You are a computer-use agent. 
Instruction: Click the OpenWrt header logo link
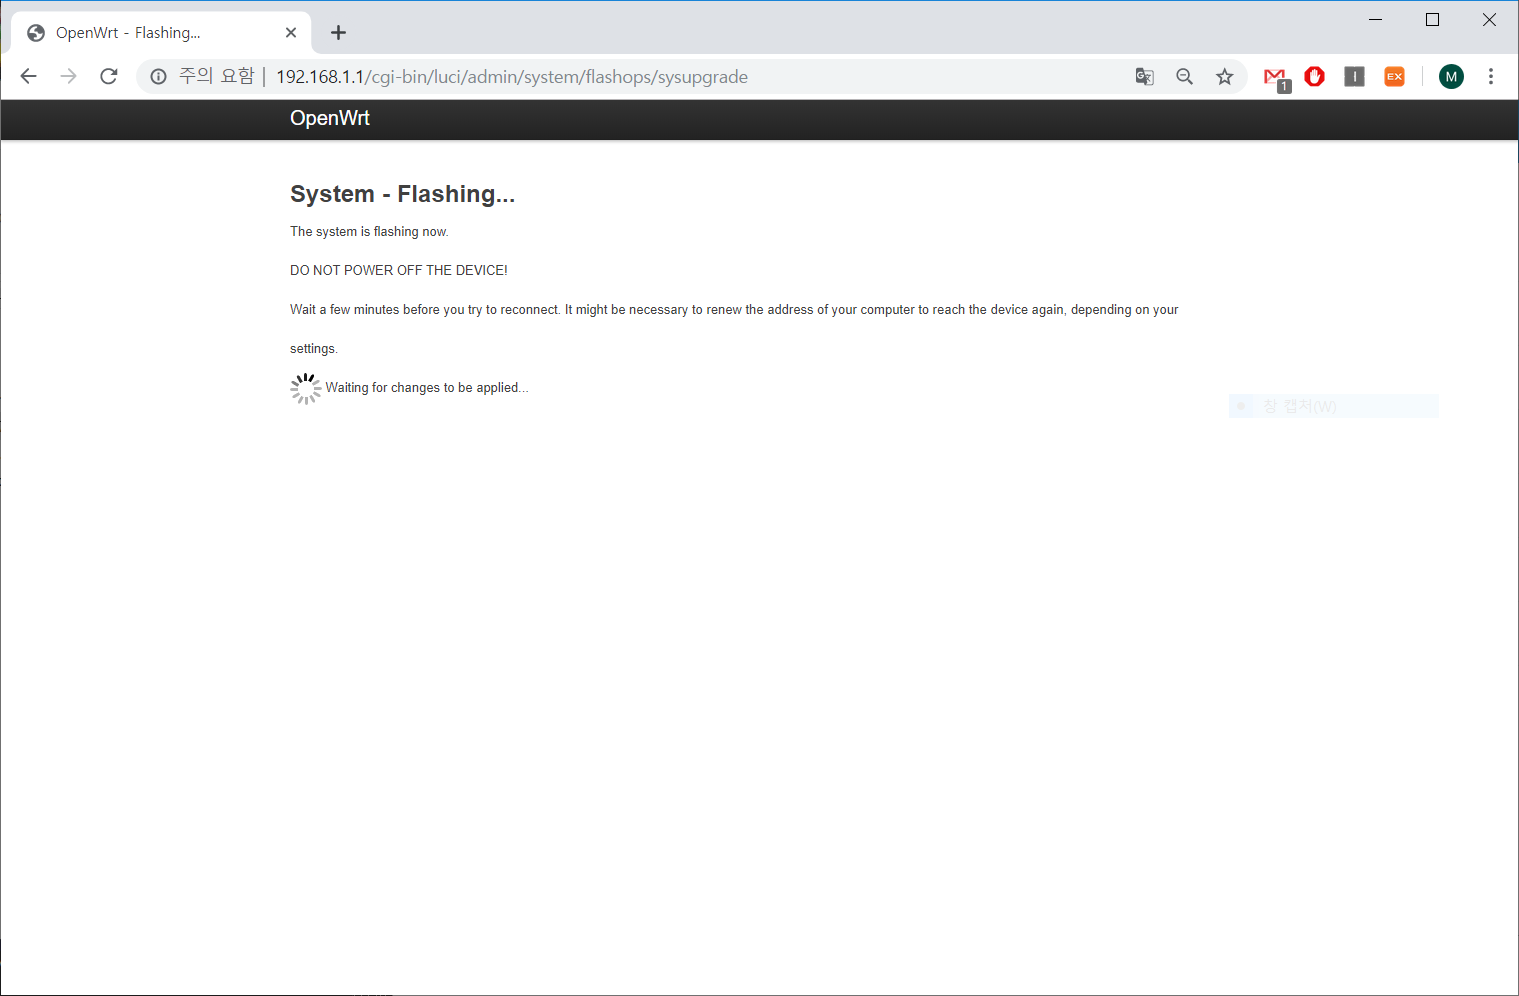(x=330, y=118)
